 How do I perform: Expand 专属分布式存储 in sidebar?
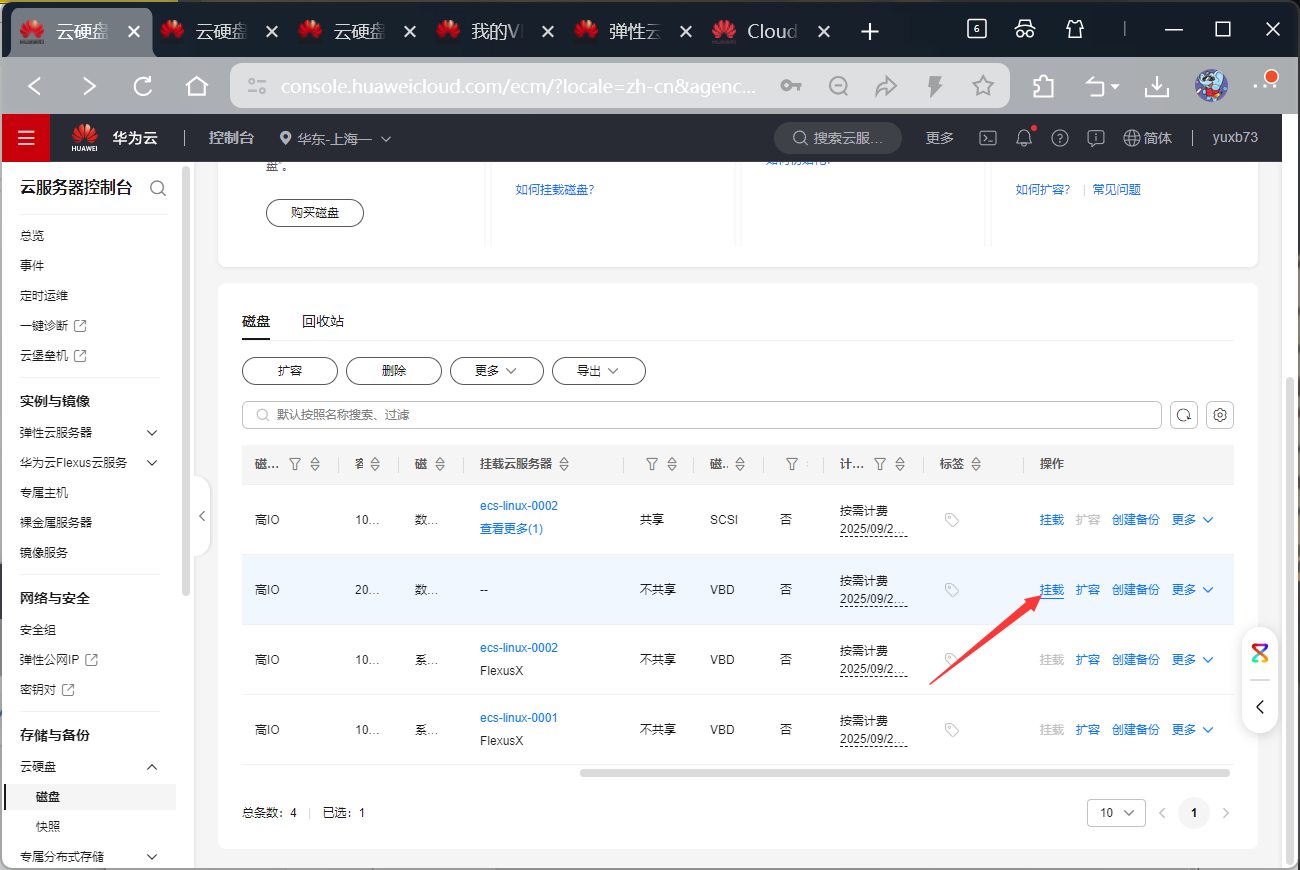[152, 857]
